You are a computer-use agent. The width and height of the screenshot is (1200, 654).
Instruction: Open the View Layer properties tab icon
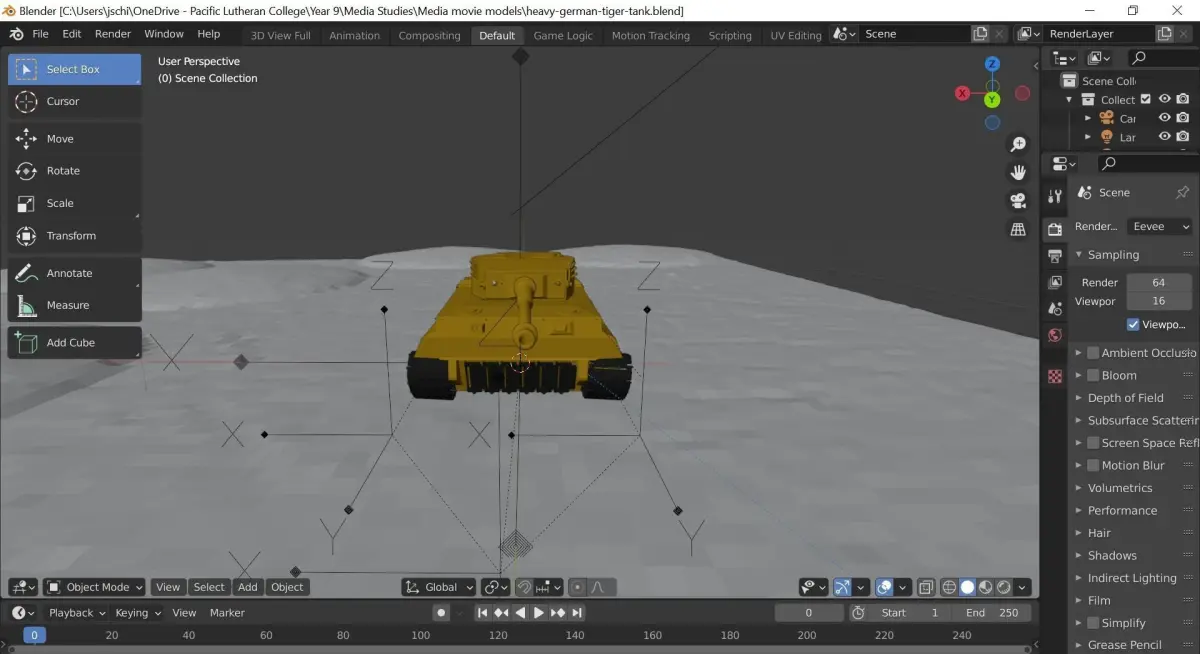(x=1054, y=283)
